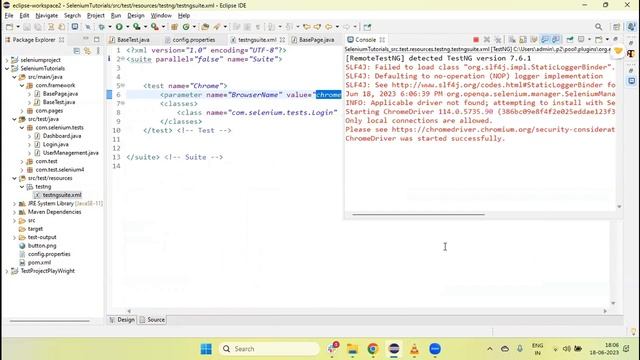Click Link with Editor icon in Package Explorer
The width and height of the screenshot is (640, 360).
87,51
